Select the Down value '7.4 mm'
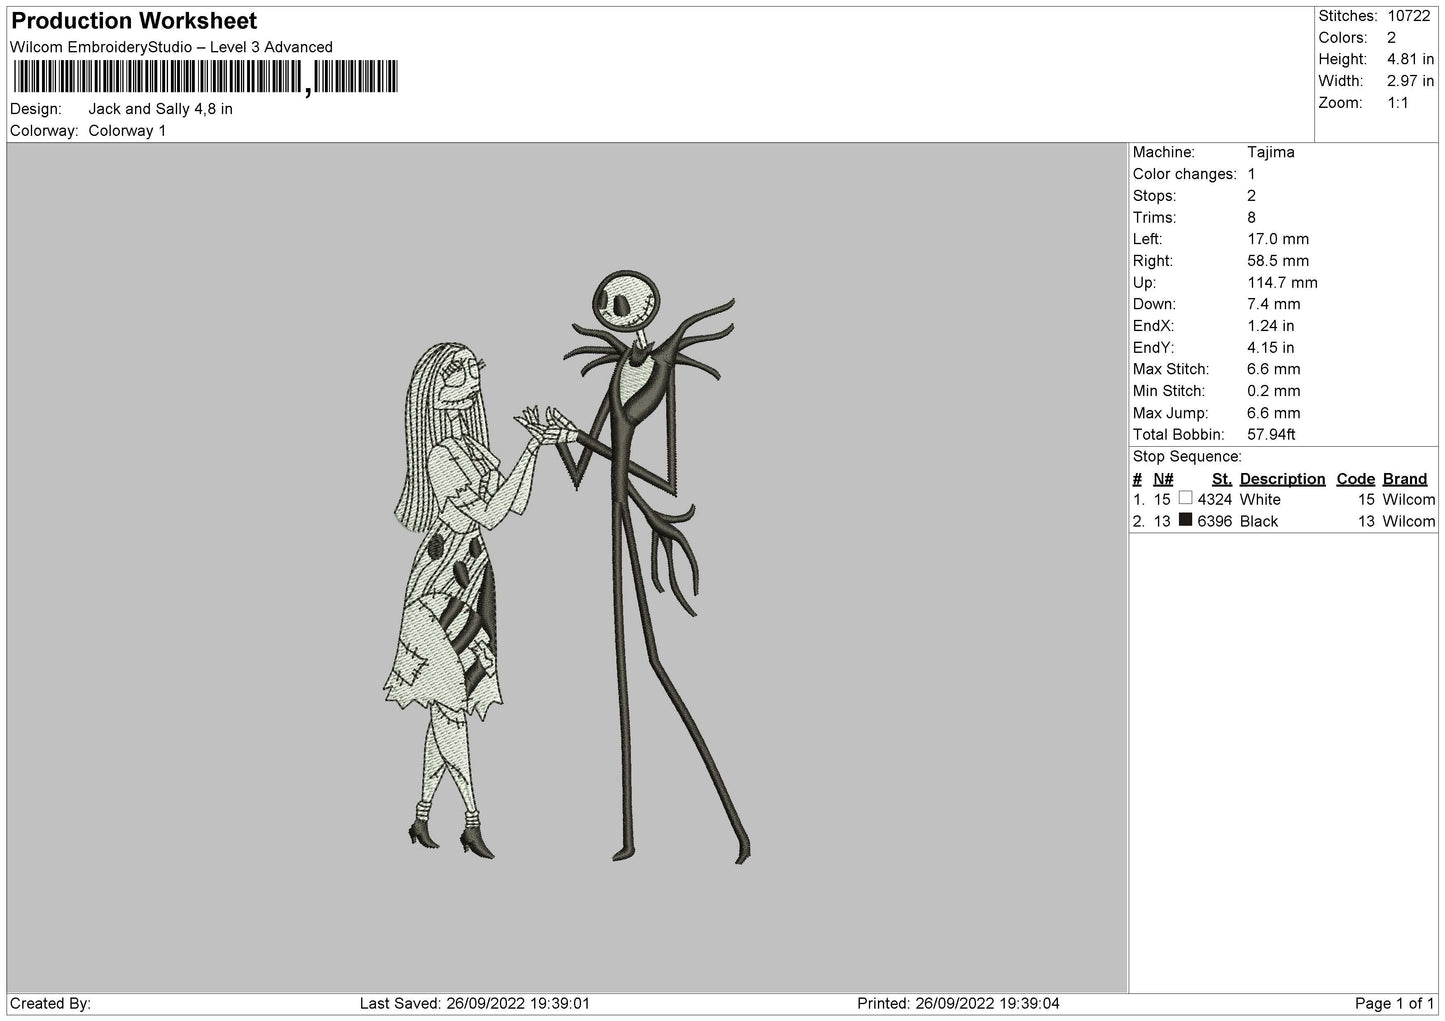The height and width of the screenshot is (1021, 1445). [1274, 304]
